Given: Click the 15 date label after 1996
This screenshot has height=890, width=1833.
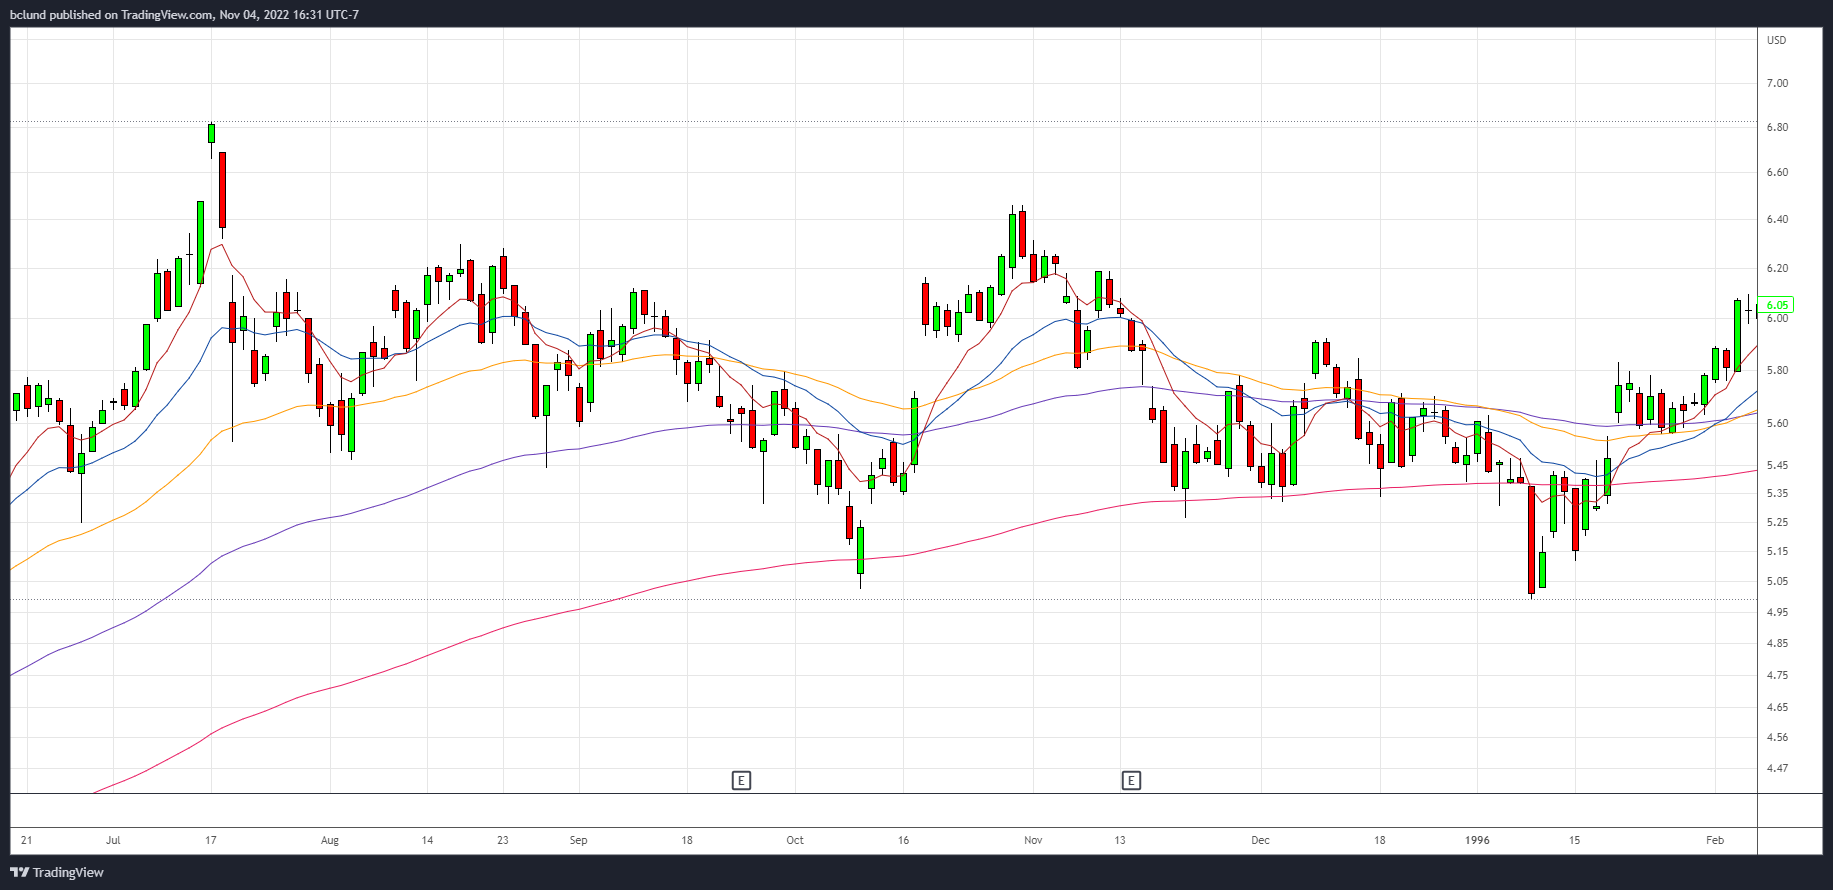Looking at the screenshot, I should tap(1574, 840).
